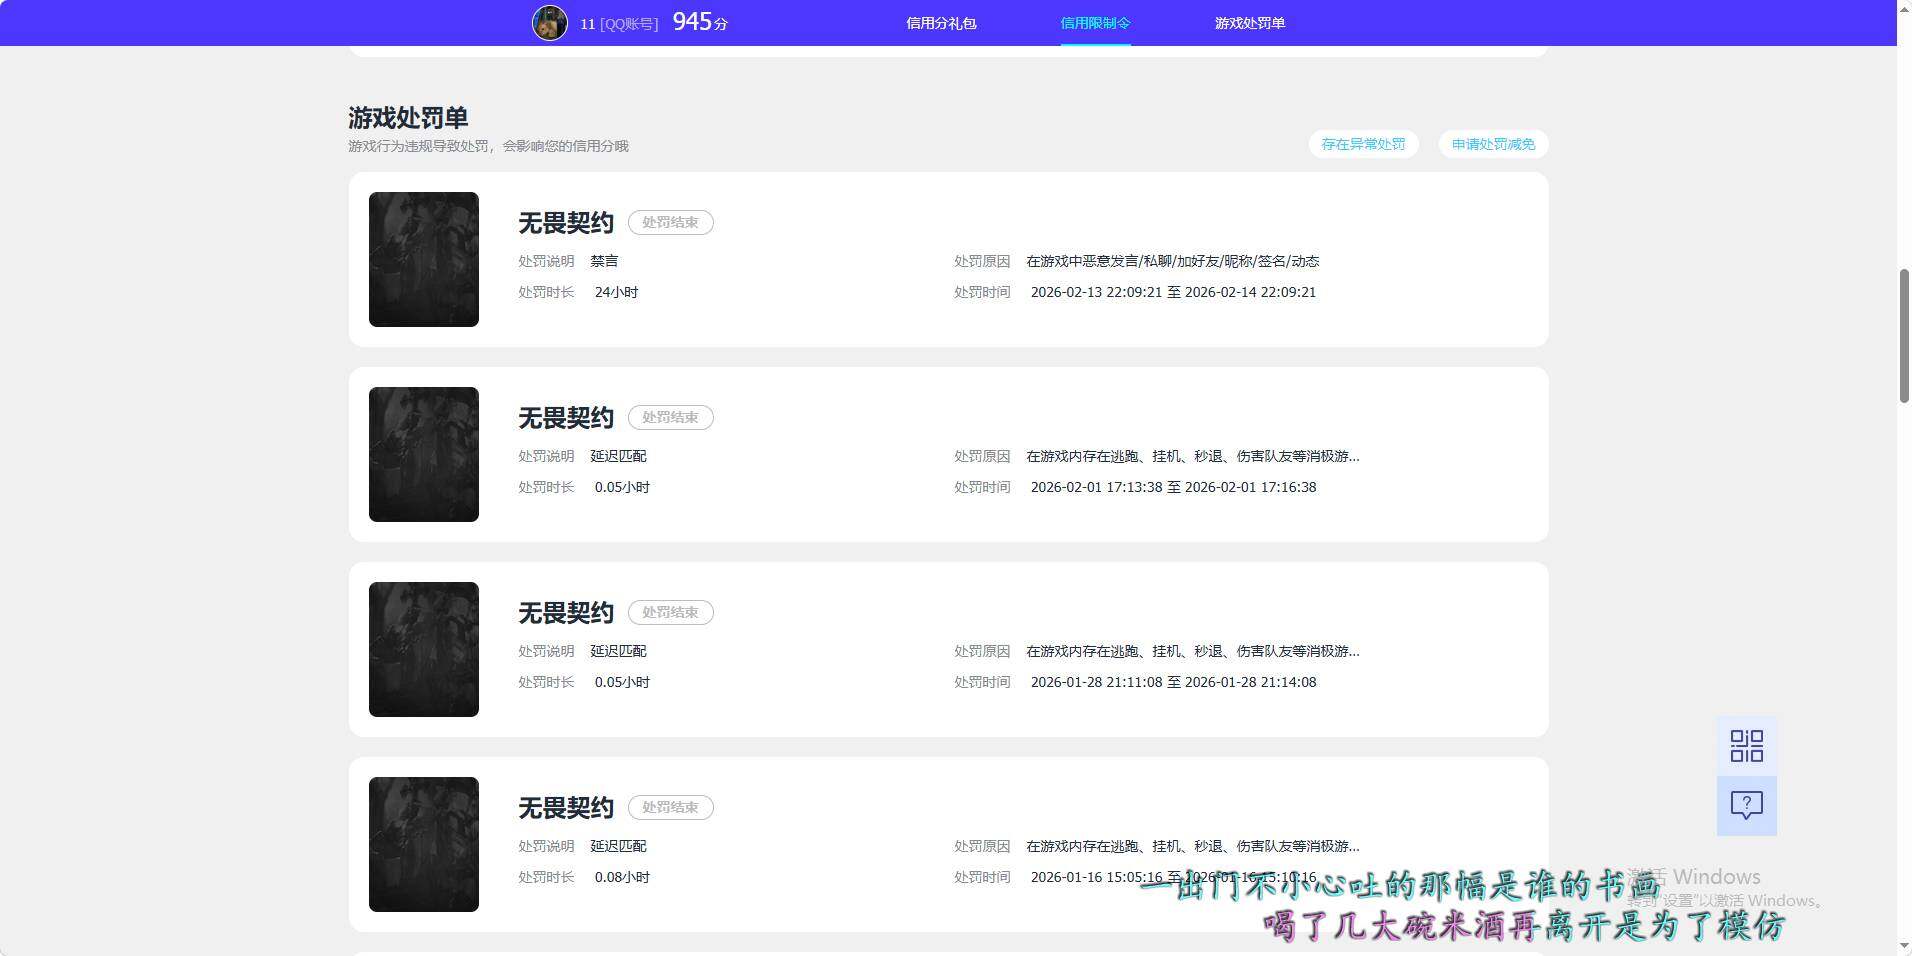This screenshot has width=1912, height=956.
Task: Click the 申请处罚减免 button
Action: (x=1493, y=144)
